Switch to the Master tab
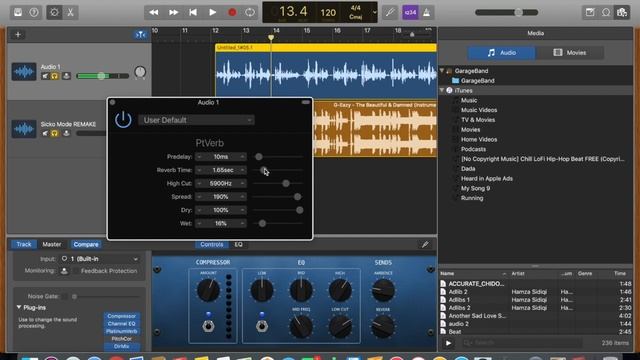 [52, 244]
